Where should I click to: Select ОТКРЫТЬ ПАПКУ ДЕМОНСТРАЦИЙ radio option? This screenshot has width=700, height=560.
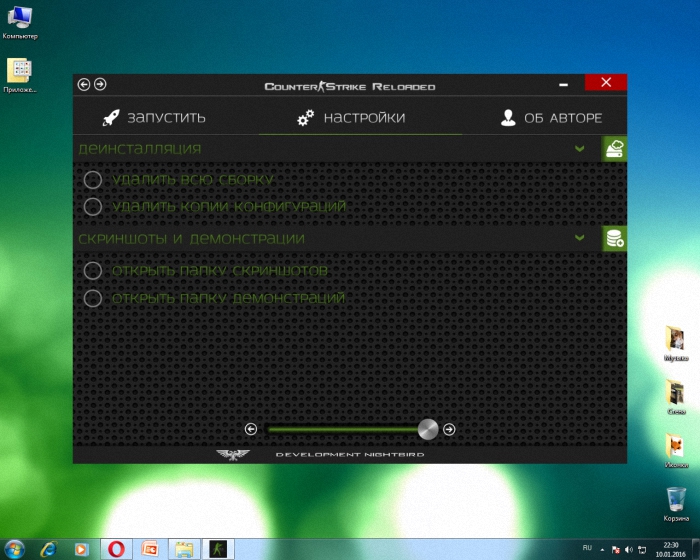pyautogui.click(x=93, y=298)
